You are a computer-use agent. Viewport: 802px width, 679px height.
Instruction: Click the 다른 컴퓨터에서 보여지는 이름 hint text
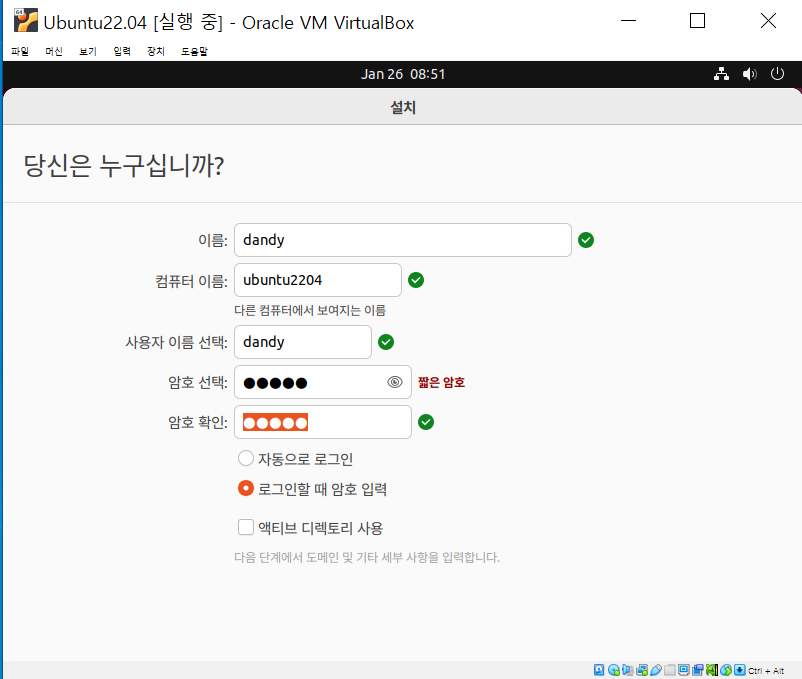pos(310,310)
